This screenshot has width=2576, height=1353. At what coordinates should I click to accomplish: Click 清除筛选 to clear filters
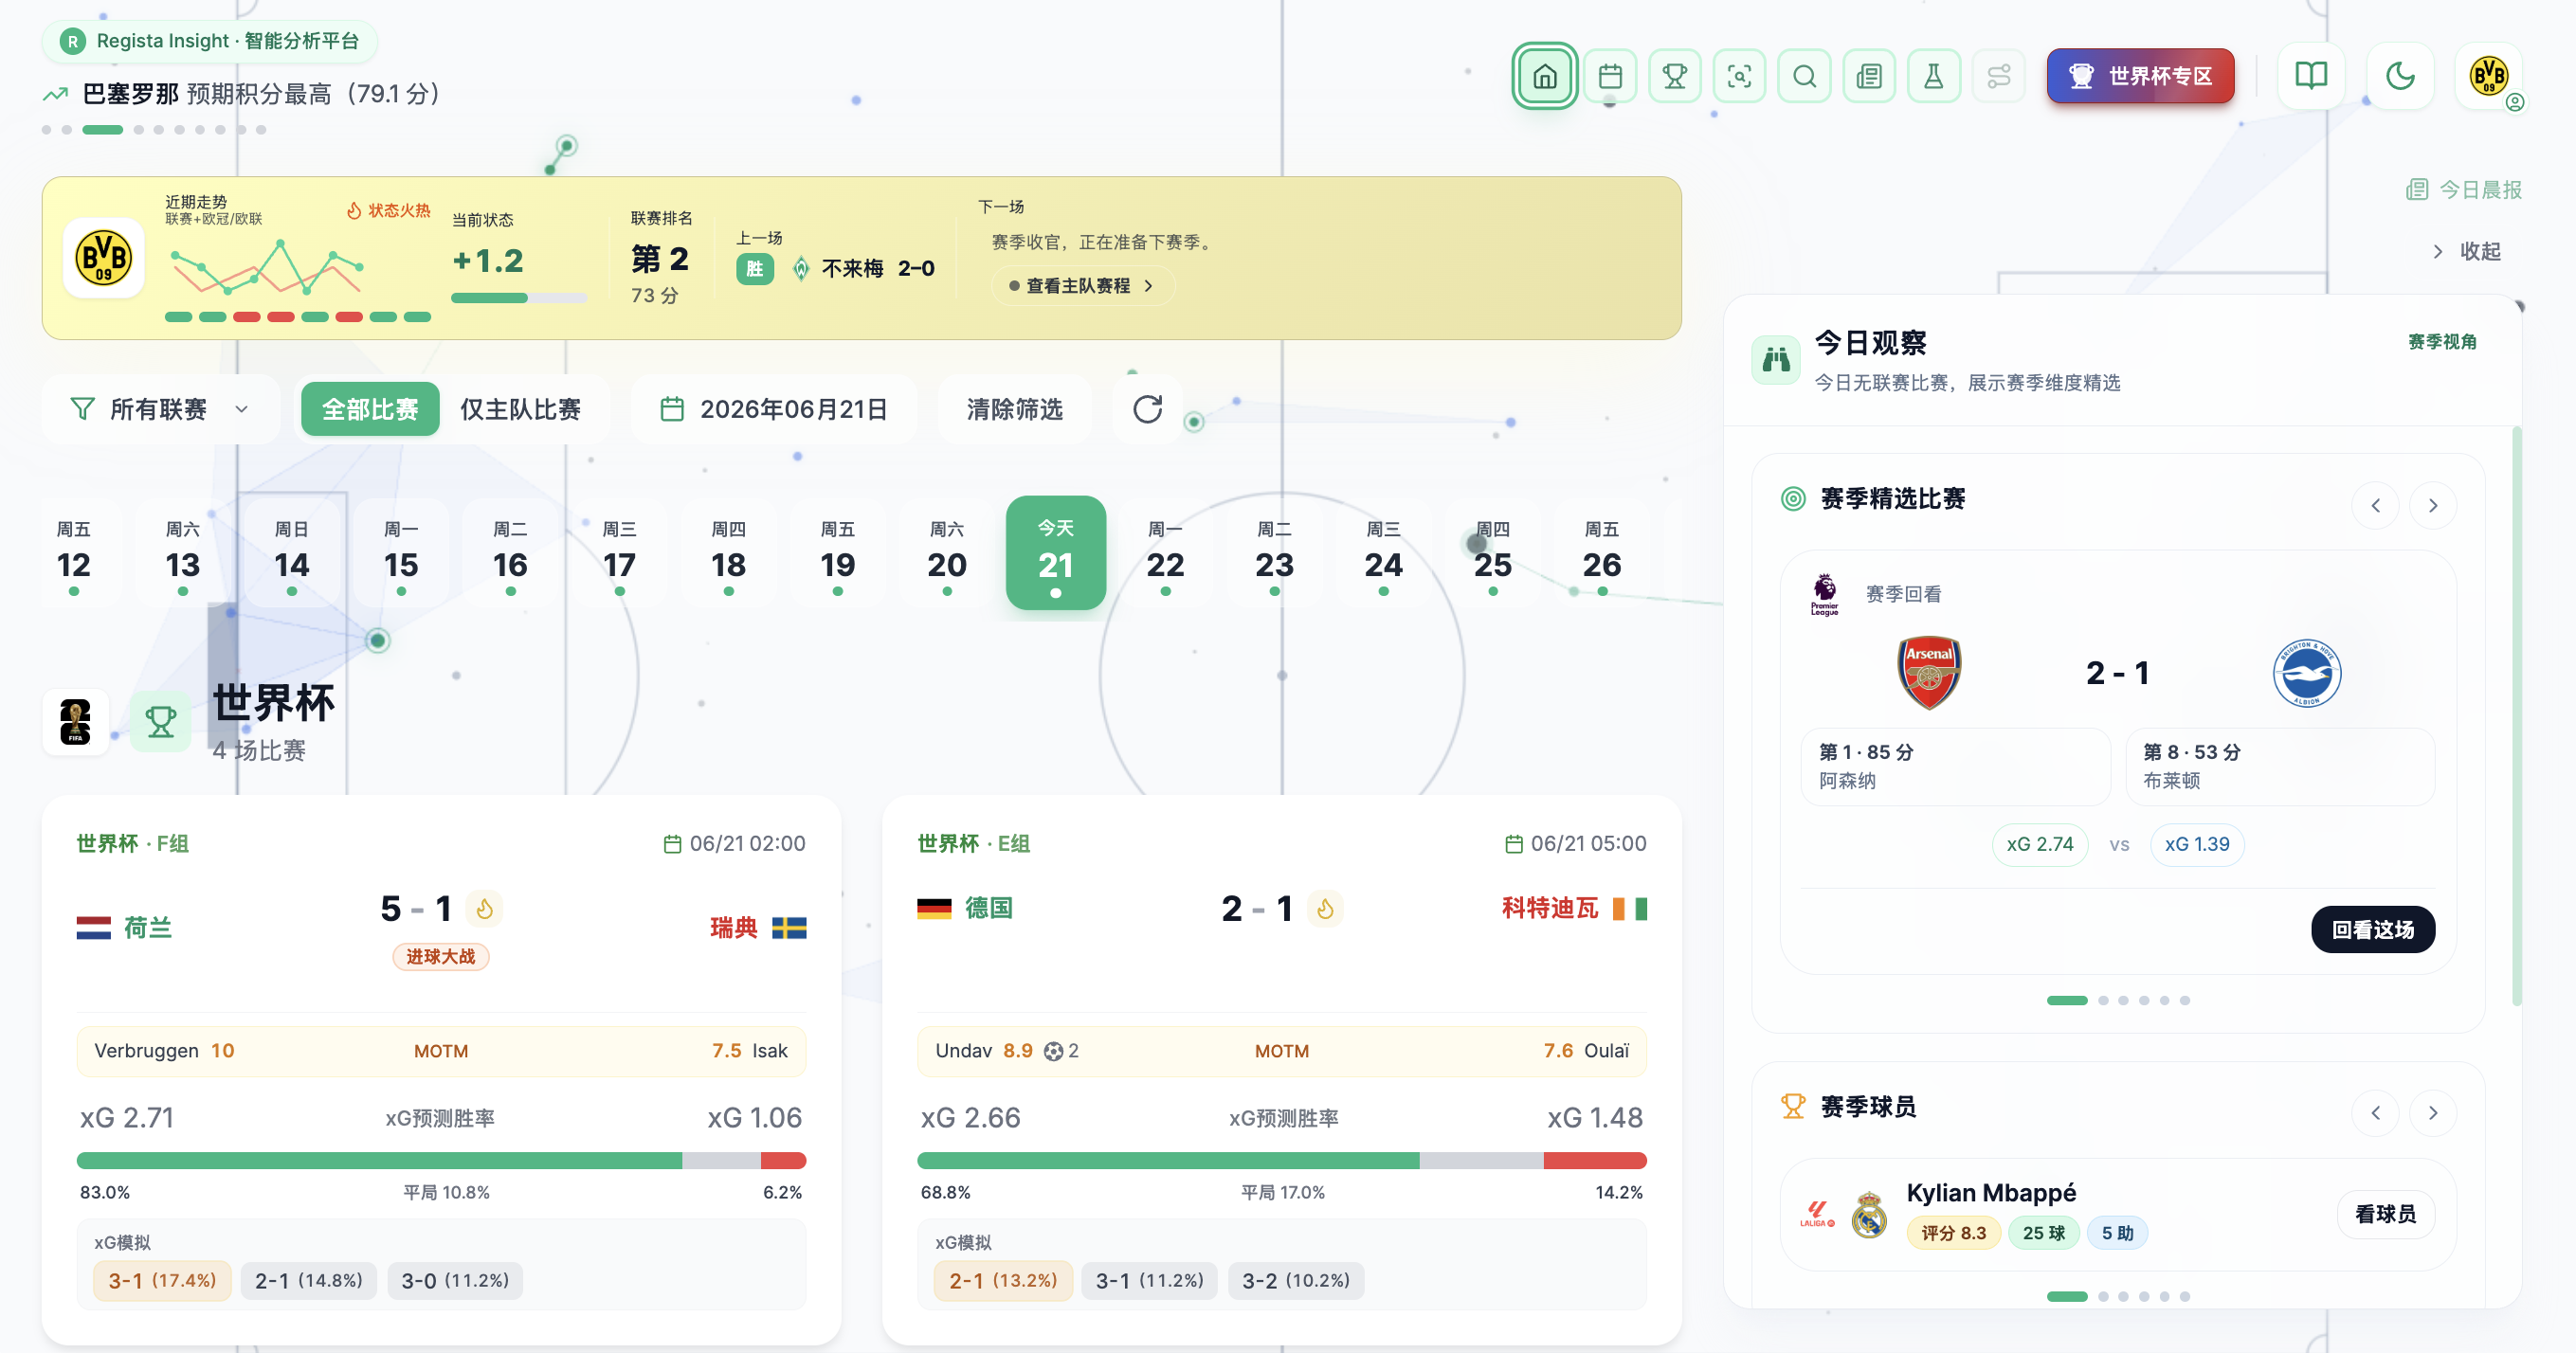(x=1014, y=409)
